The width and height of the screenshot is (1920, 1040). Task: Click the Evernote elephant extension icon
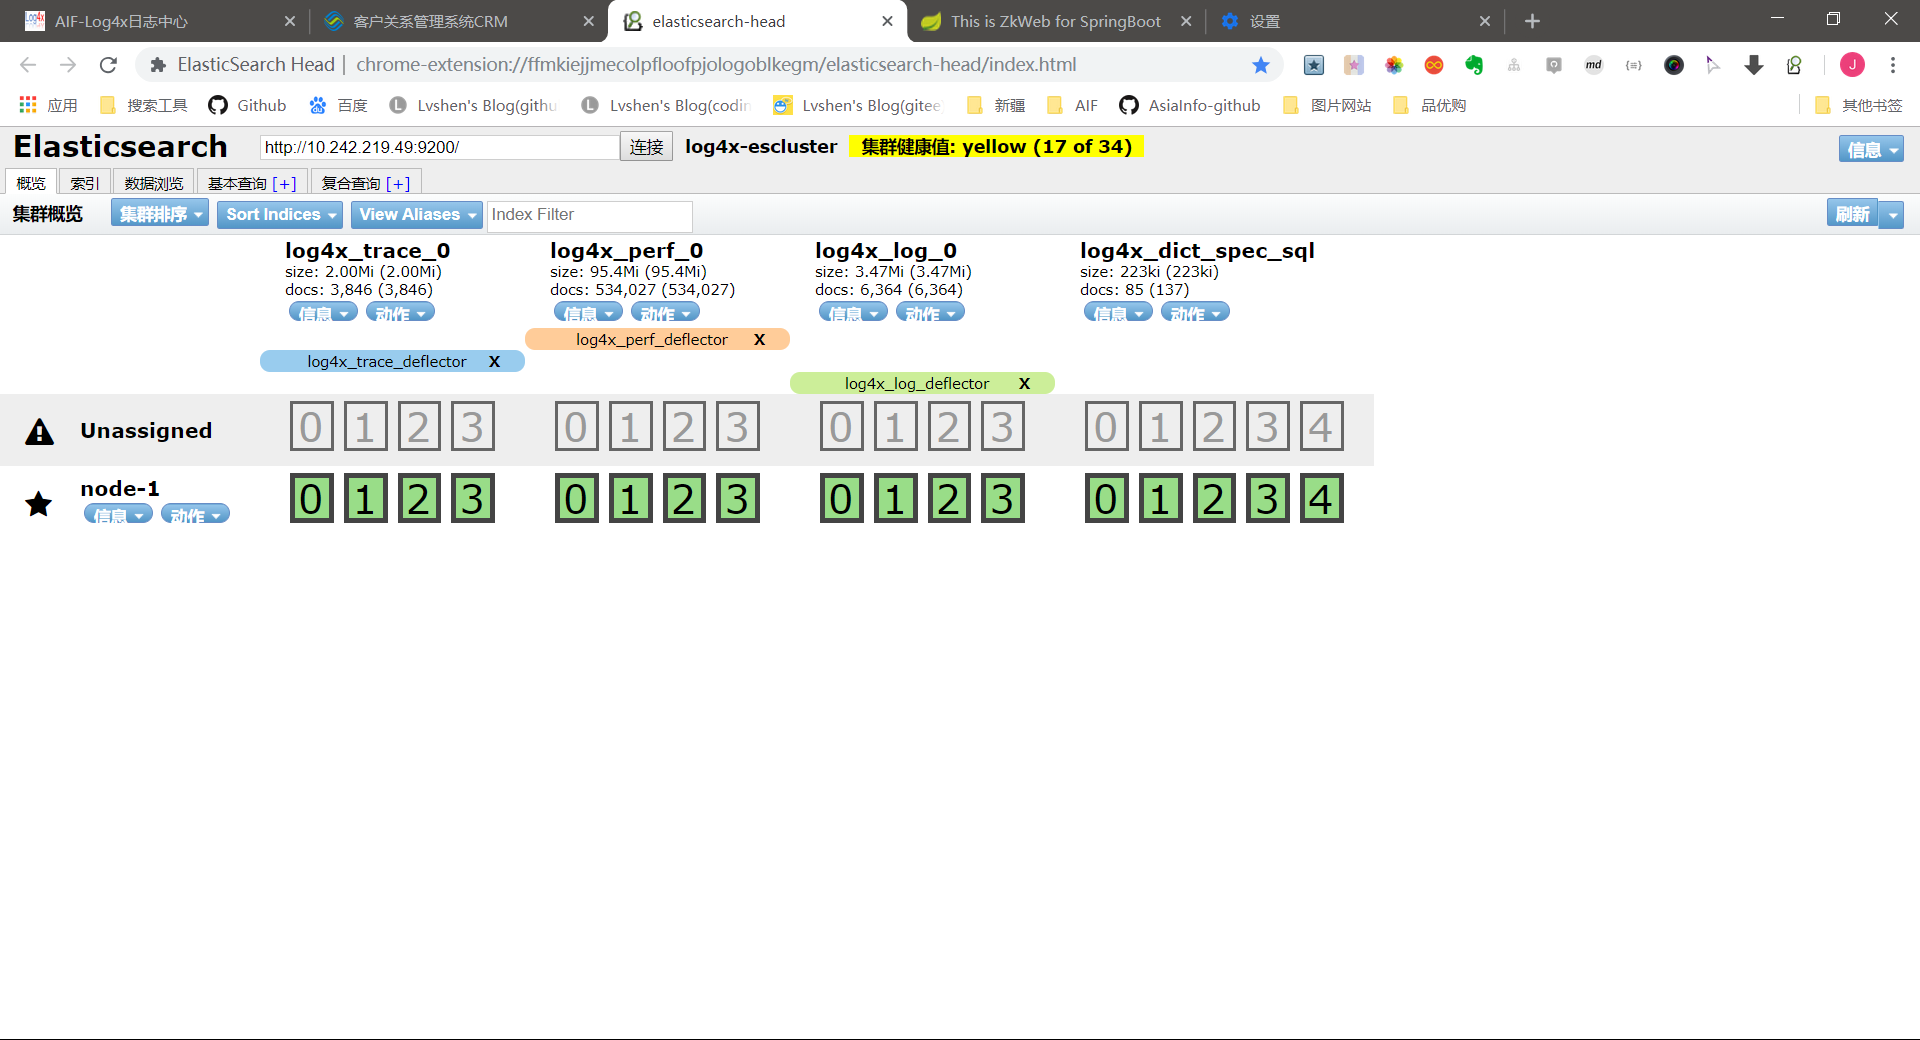[x=1474, y=65]
